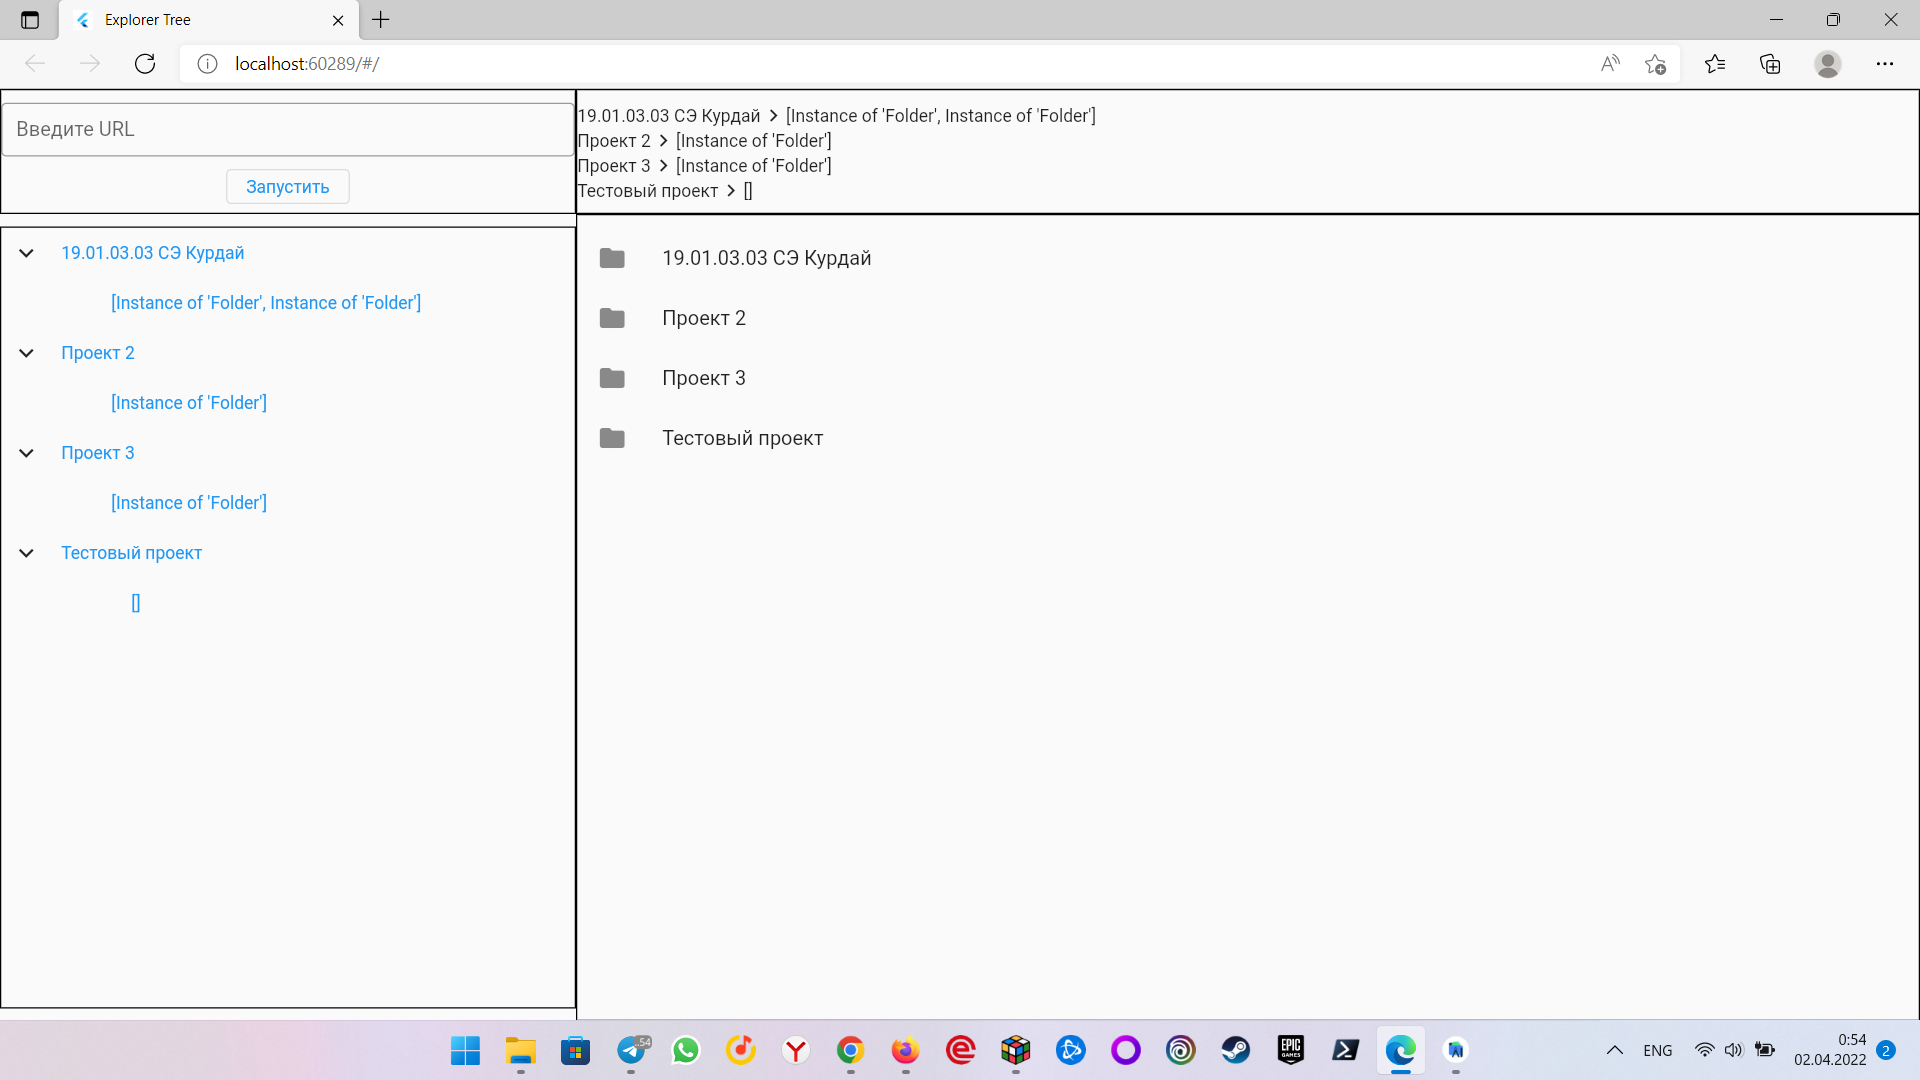Image resolution: width=1920 pixels, height=1080 pixels.
Task: Open Read aloud icon in address bar
Action: click(1610, 64)
